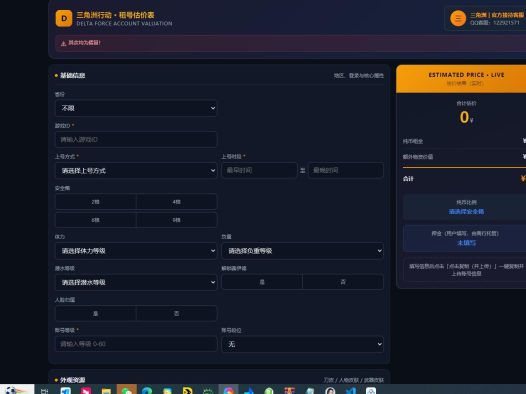The image size is (526, 394).
Task: Choose 是 beside the 潜水等级 dropdown
Action: tap(262, 282)
